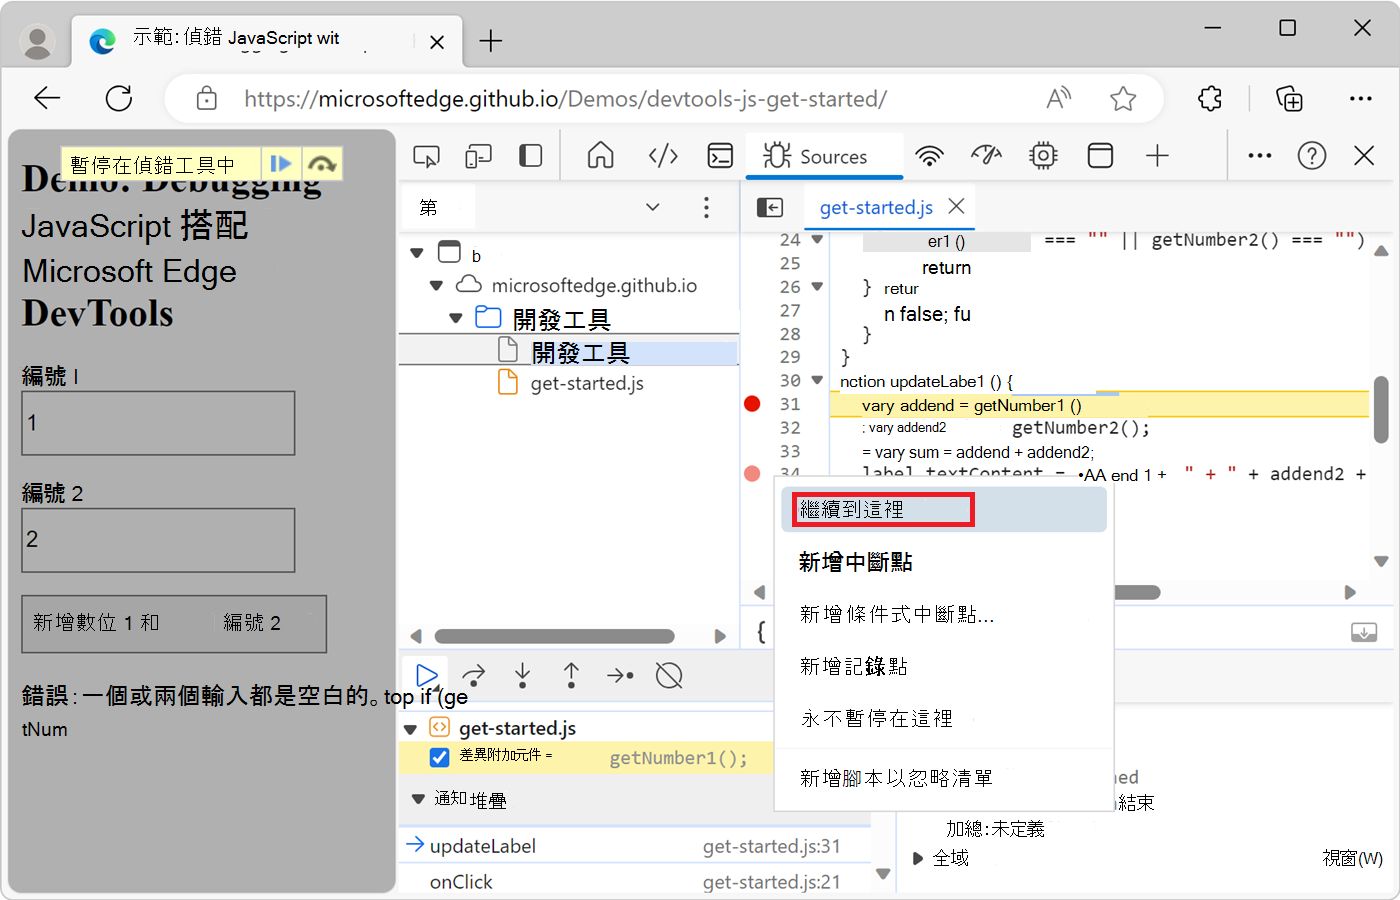The height and width of the screenshot is (900, 1400).
Task: Open the navigator page dropdown
Action: pyautogui.click(x=652, y=207)
